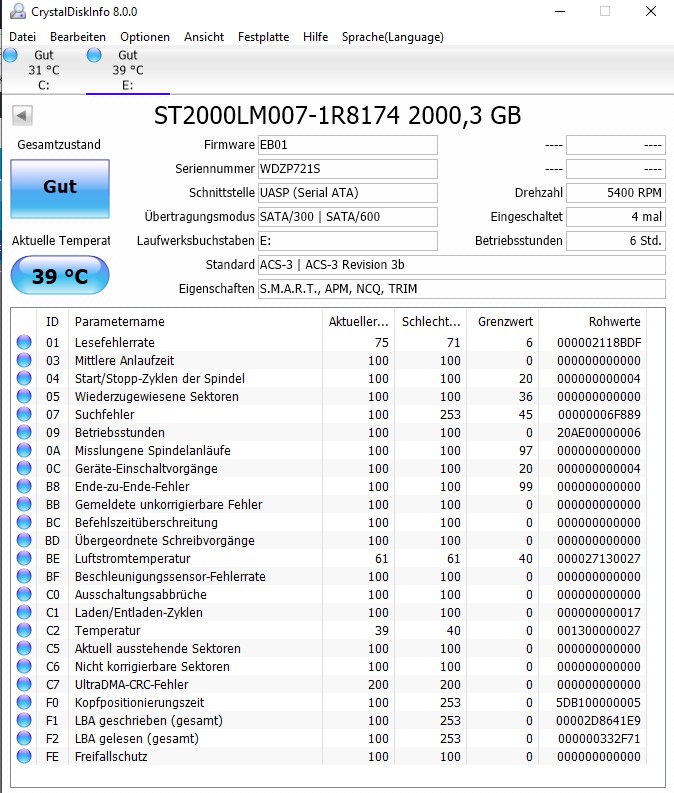Click status orb for Aktuell ausstehende Sektoren

(x=24, y=648)
